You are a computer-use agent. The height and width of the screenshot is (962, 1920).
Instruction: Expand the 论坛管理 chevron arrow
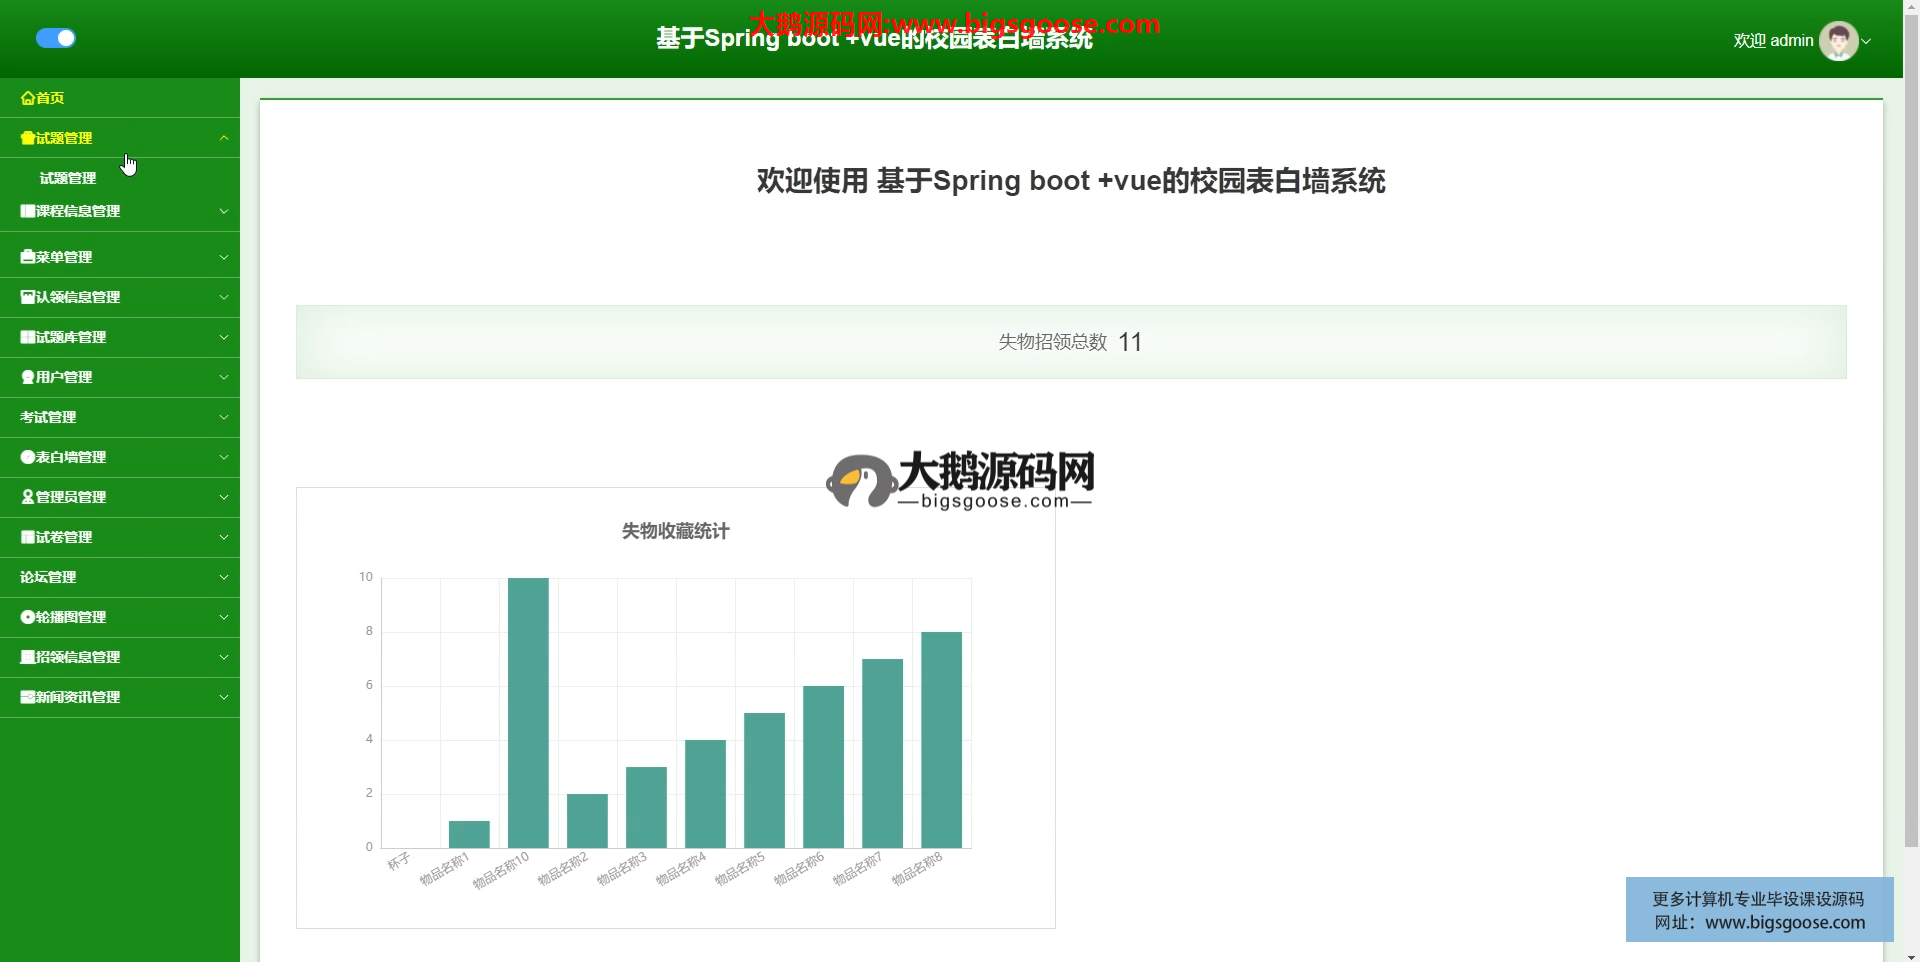(x=224, y=577)
